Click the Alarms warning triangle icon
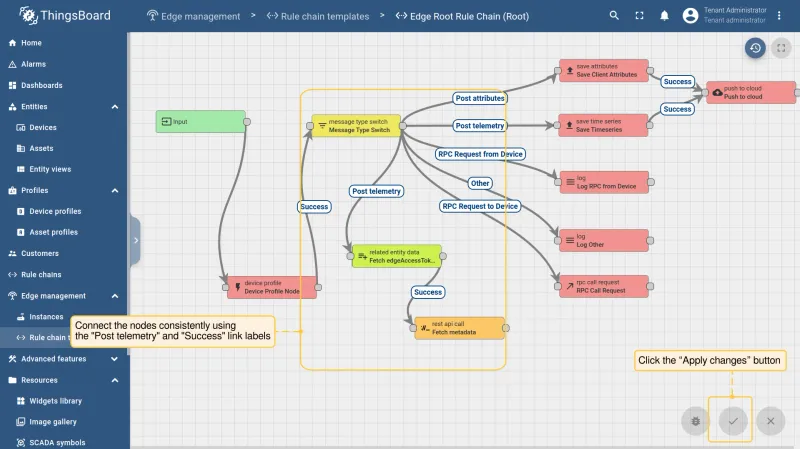800x449 pixels. [12, 64]
